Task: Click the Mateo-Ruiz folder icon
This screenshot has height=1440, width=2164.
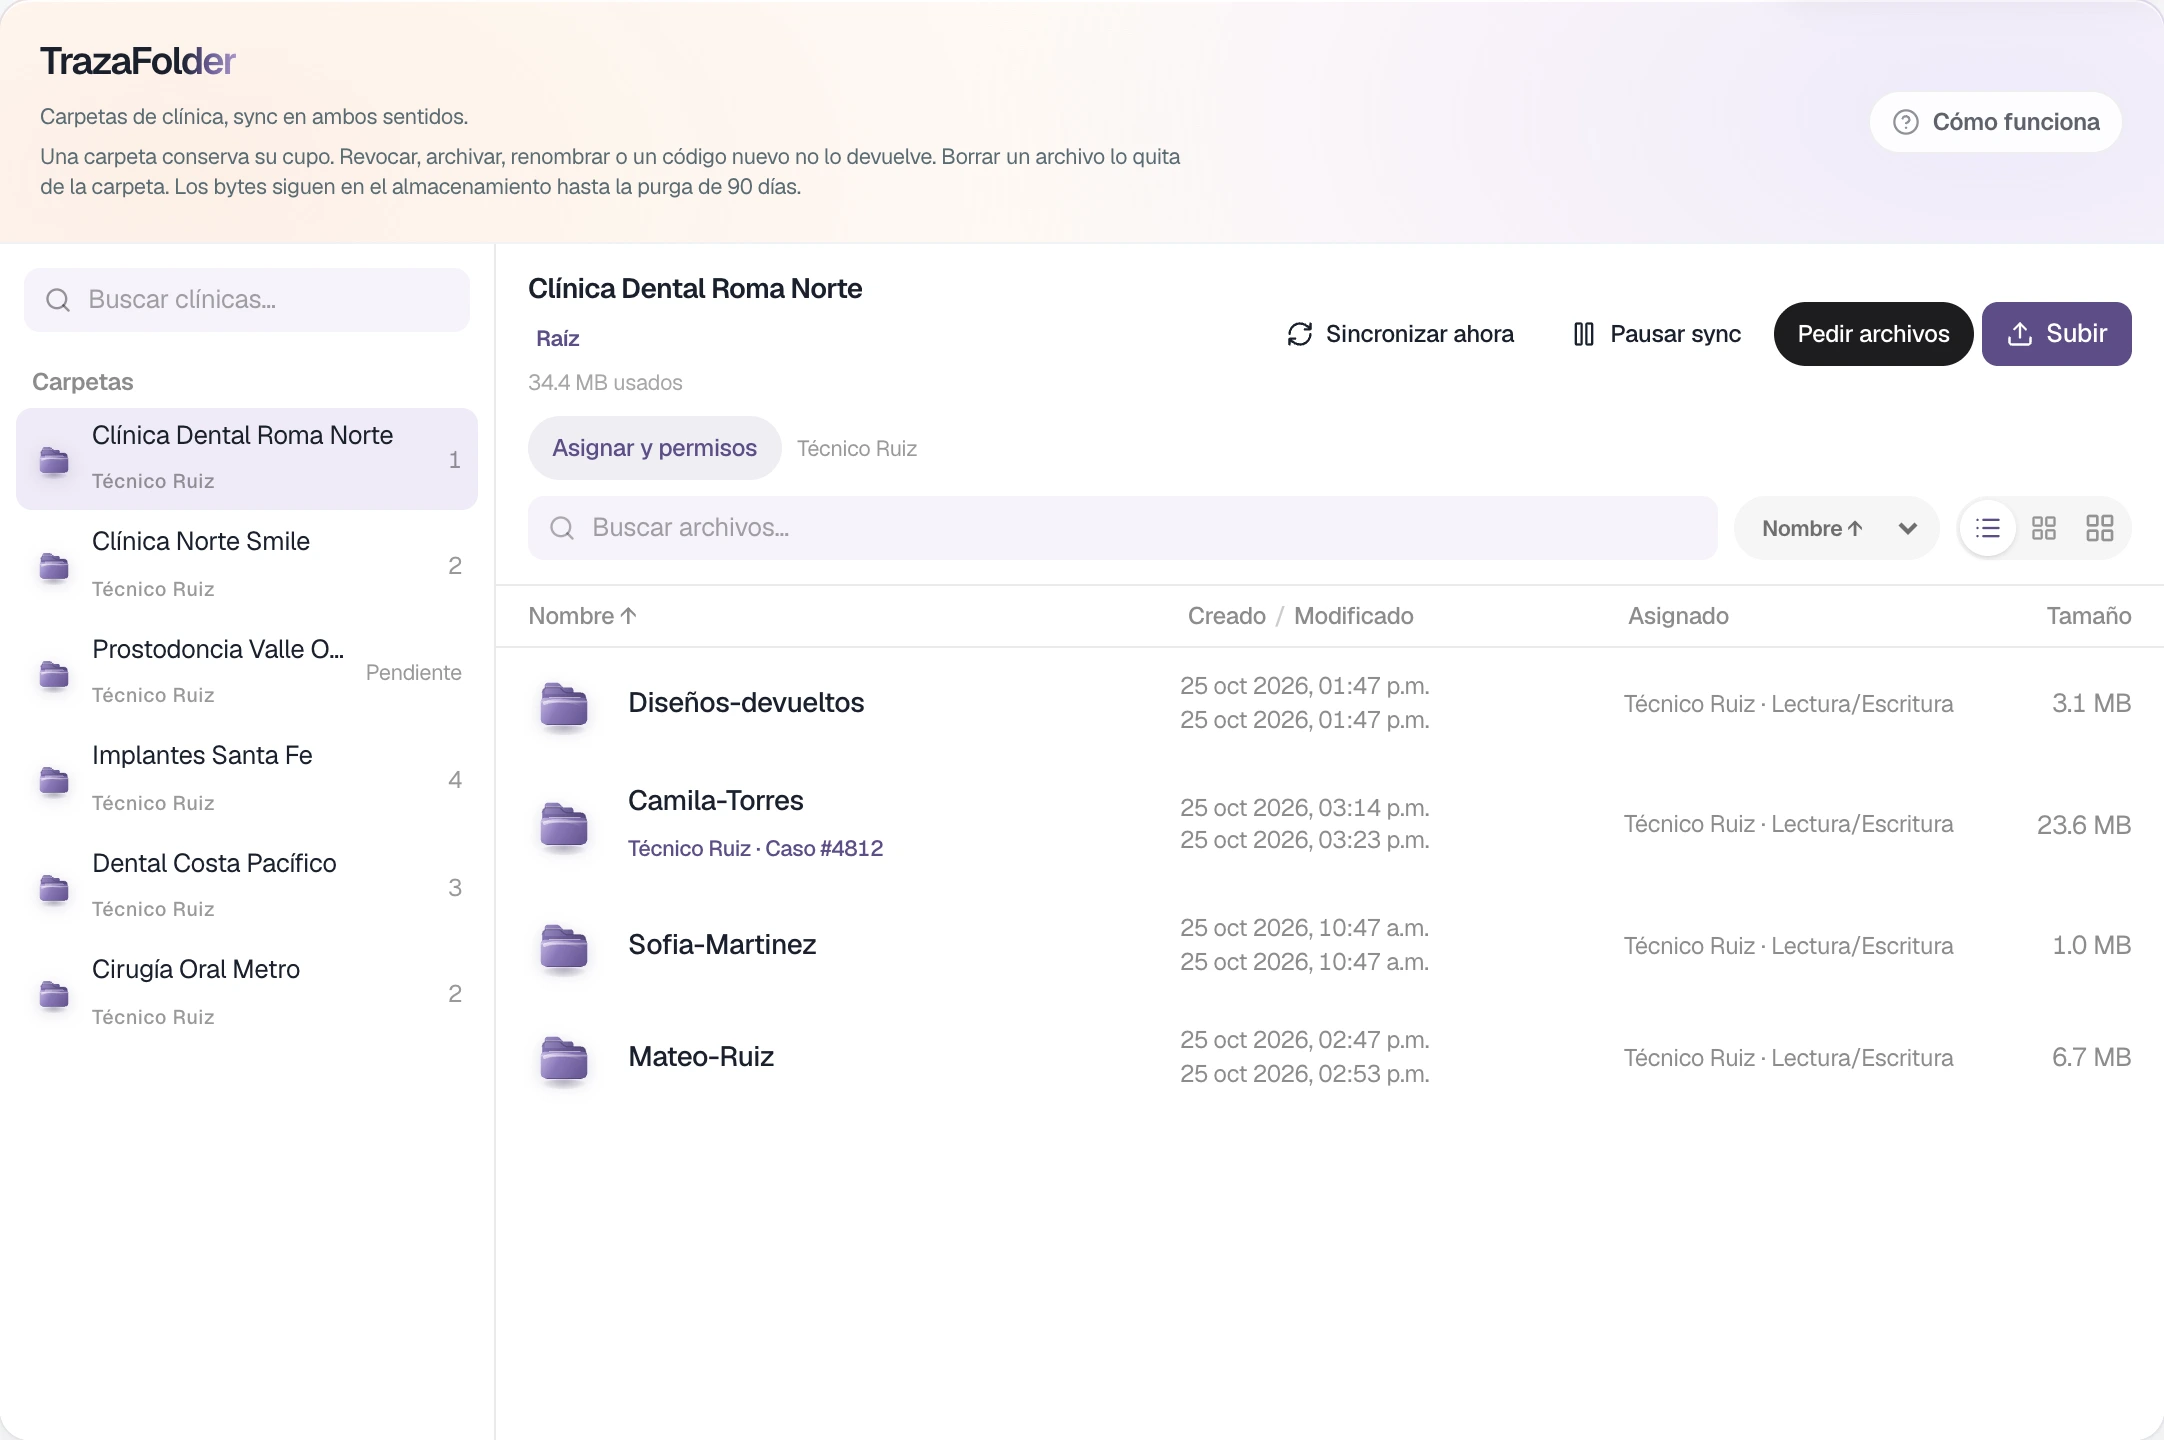Action: click(x=564, y=1059)
